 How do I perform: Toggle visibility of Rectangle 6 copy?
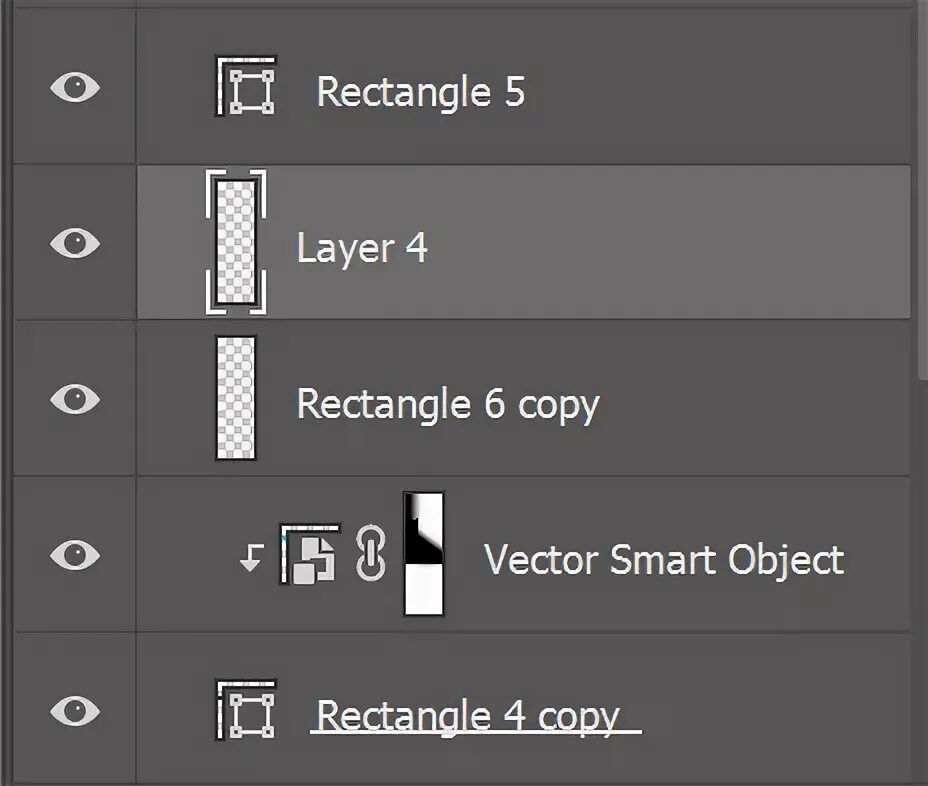coord(75,398)
